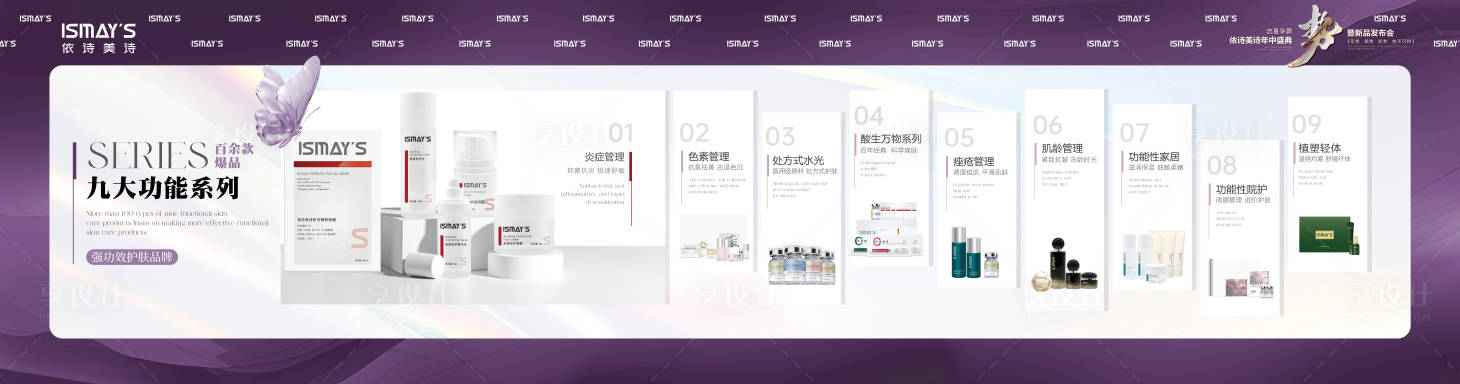Click the 强功效护肤品牌 pill label
This screenshot has height=384, width=1460.
click(133, 257)
